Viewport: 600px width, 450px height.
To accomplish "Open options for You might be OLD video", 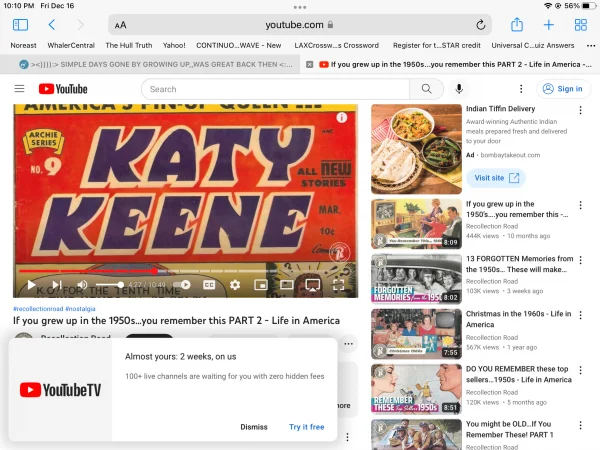I will click(580, 425).
